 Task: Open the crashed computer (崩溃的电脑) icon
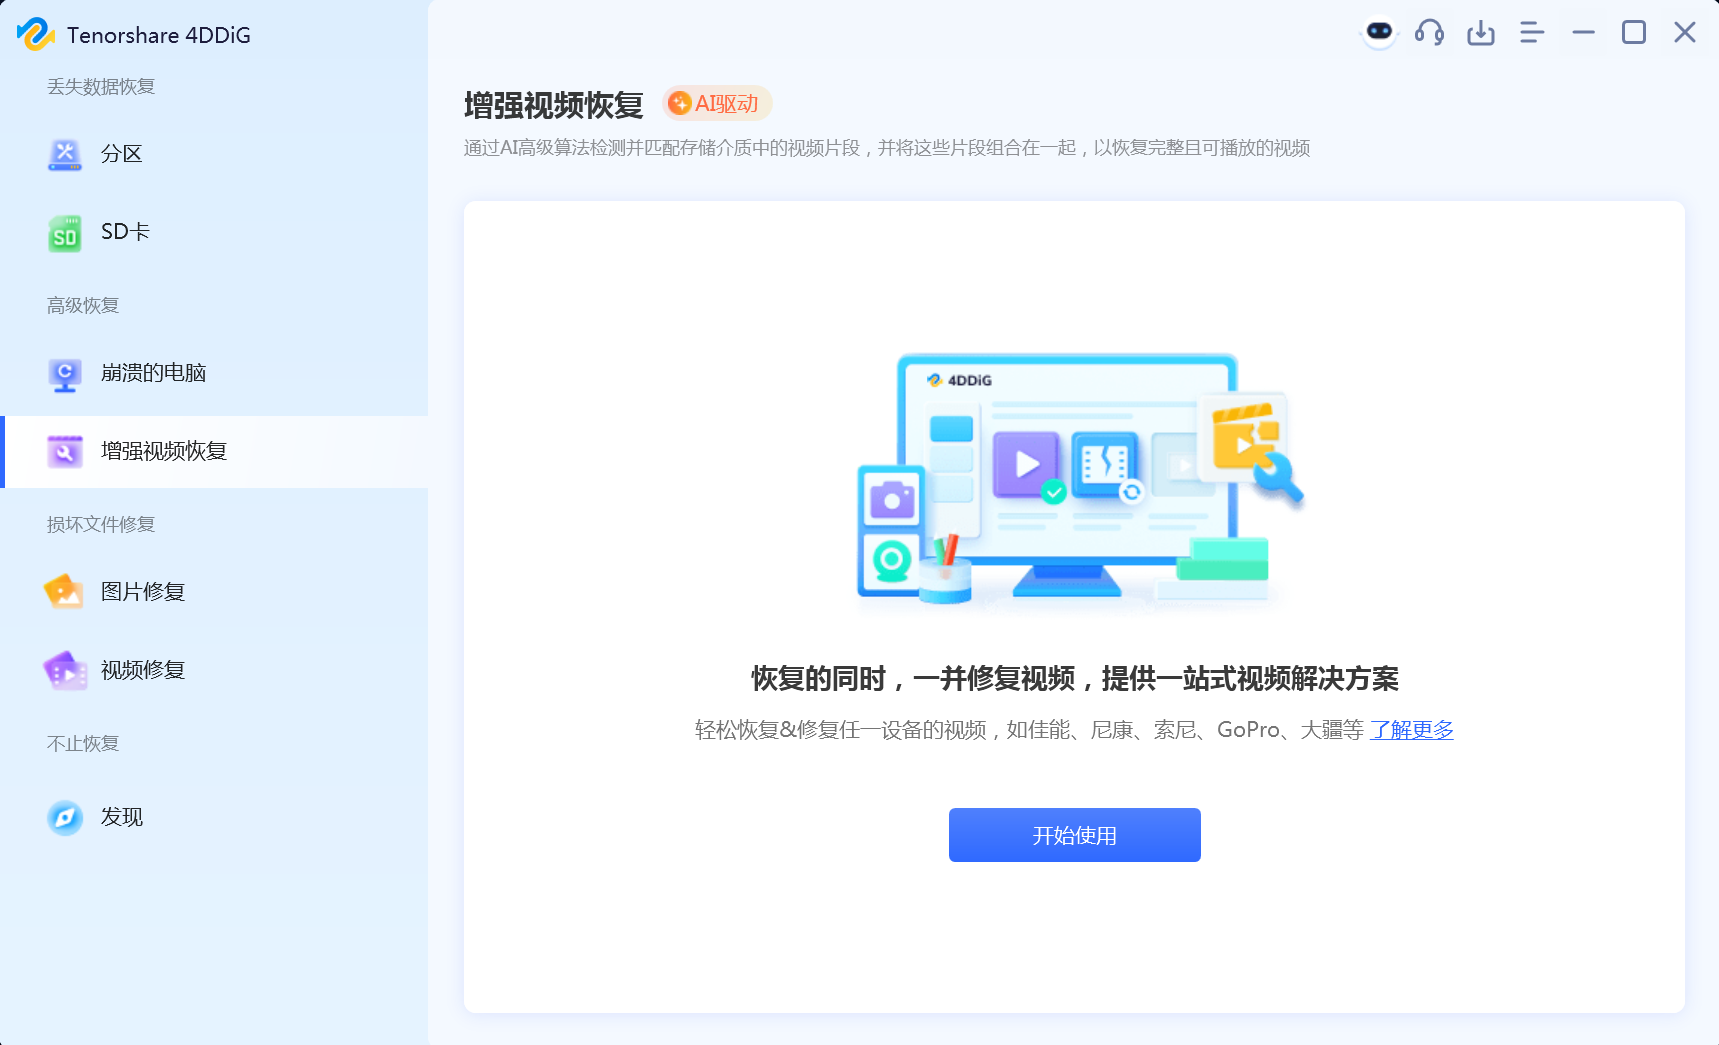(x=65, y=374)
